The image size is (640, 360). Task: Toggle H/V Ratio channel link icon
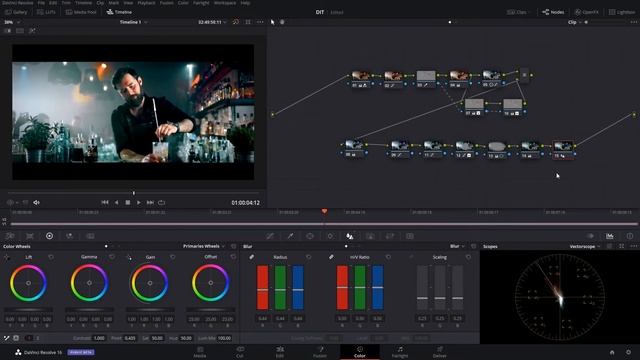pos(331,257)
